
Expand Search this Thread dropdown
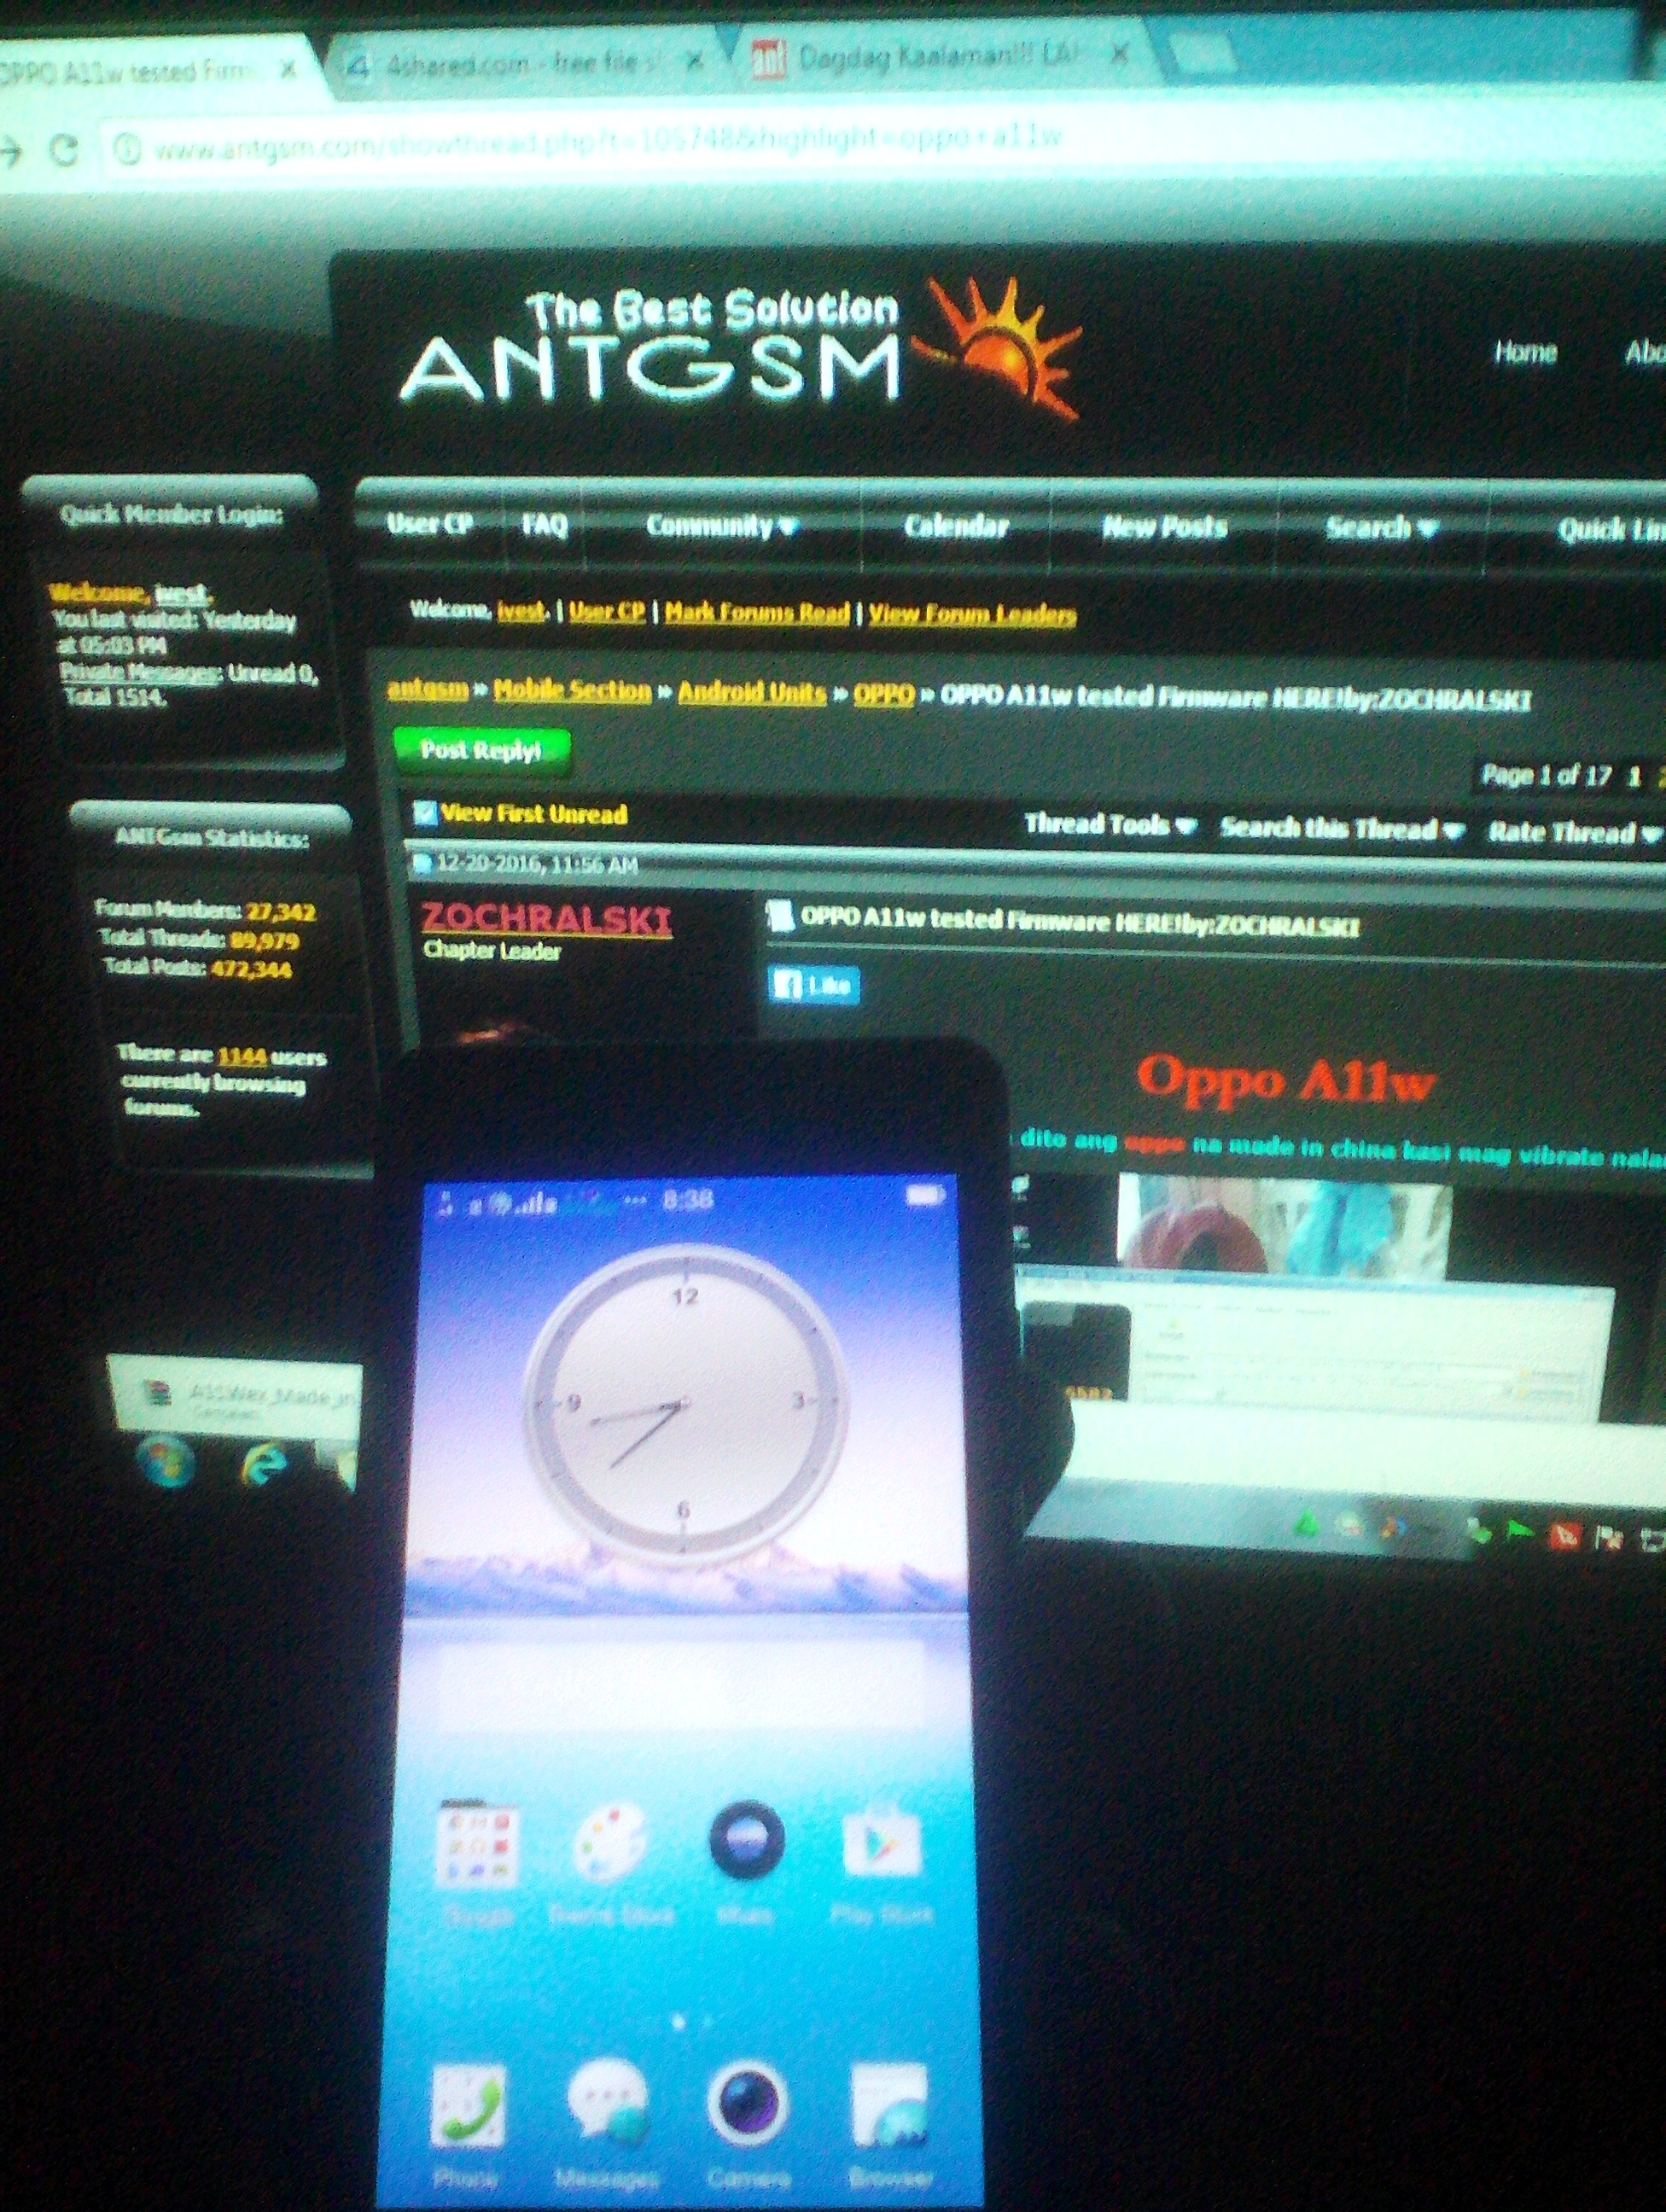pos(1342,828)
